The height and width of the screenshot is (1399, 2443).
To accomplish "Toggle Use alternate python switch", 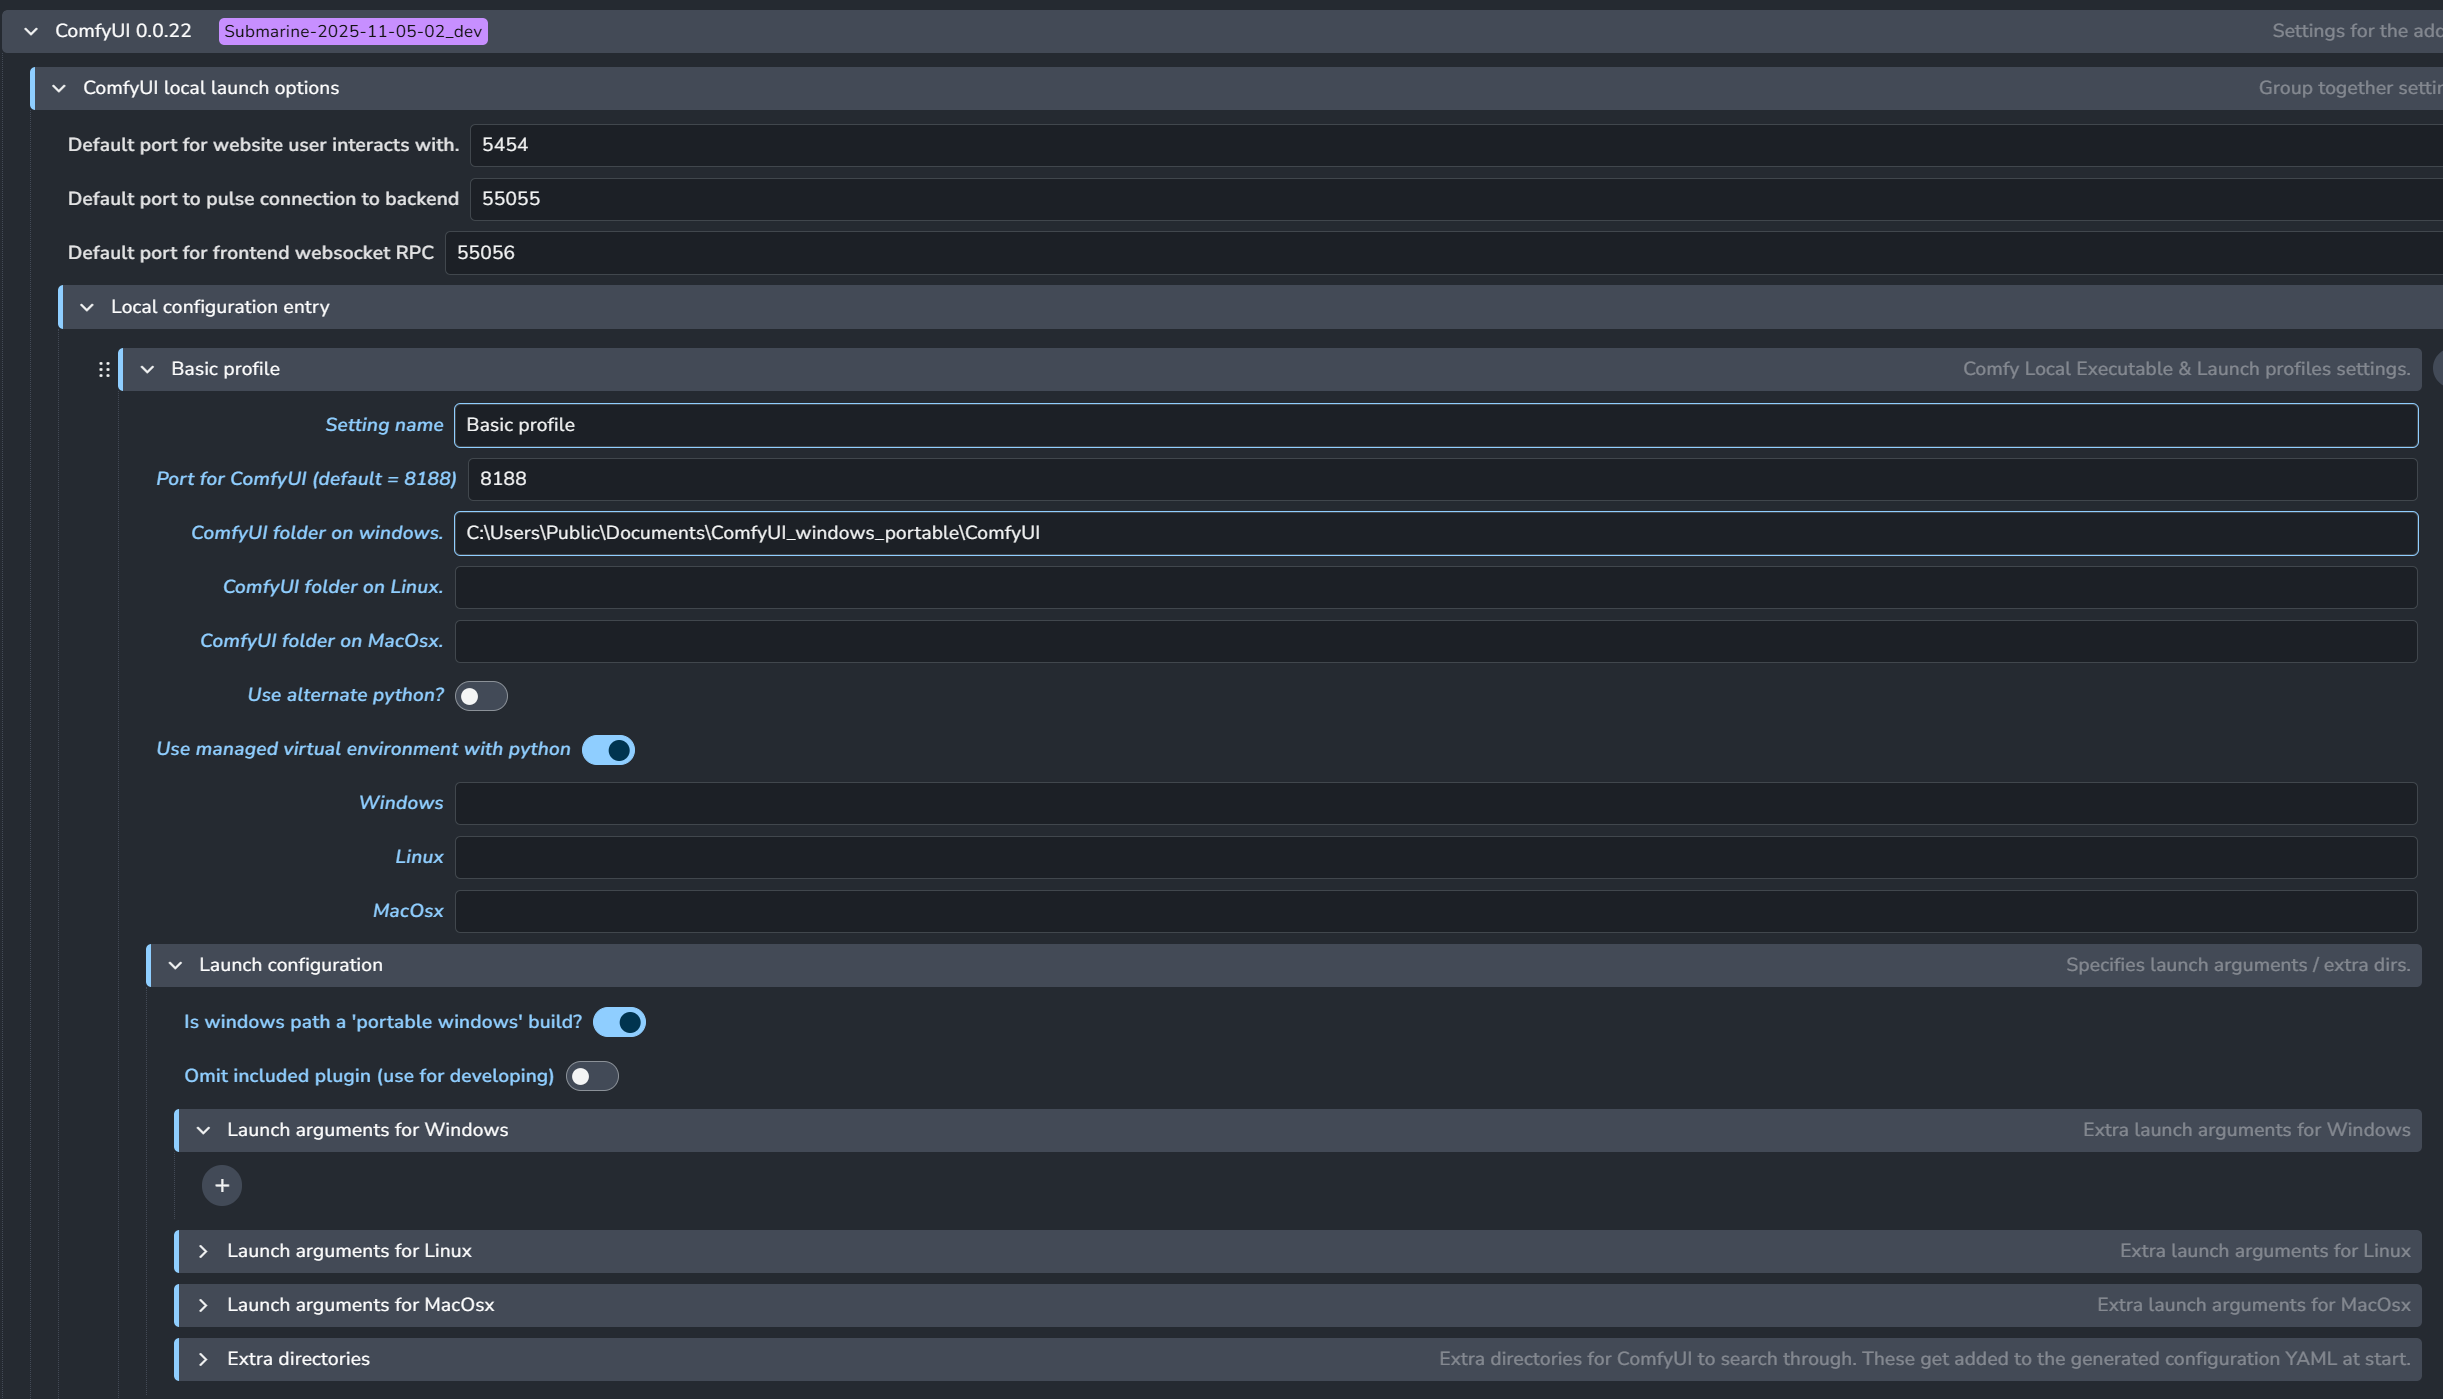I will tap(481, 696).
